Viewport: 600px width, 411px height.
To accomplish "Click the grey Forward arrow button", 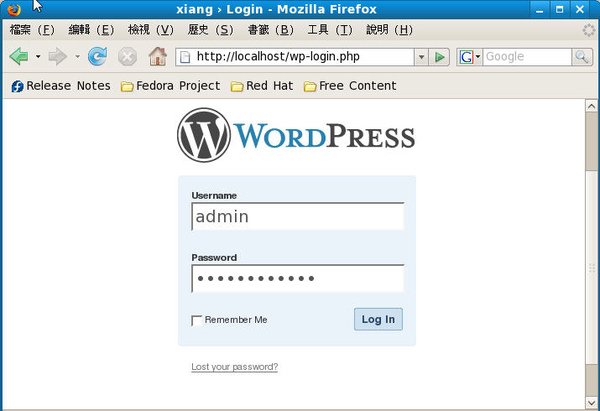I will tap(57, 57).
